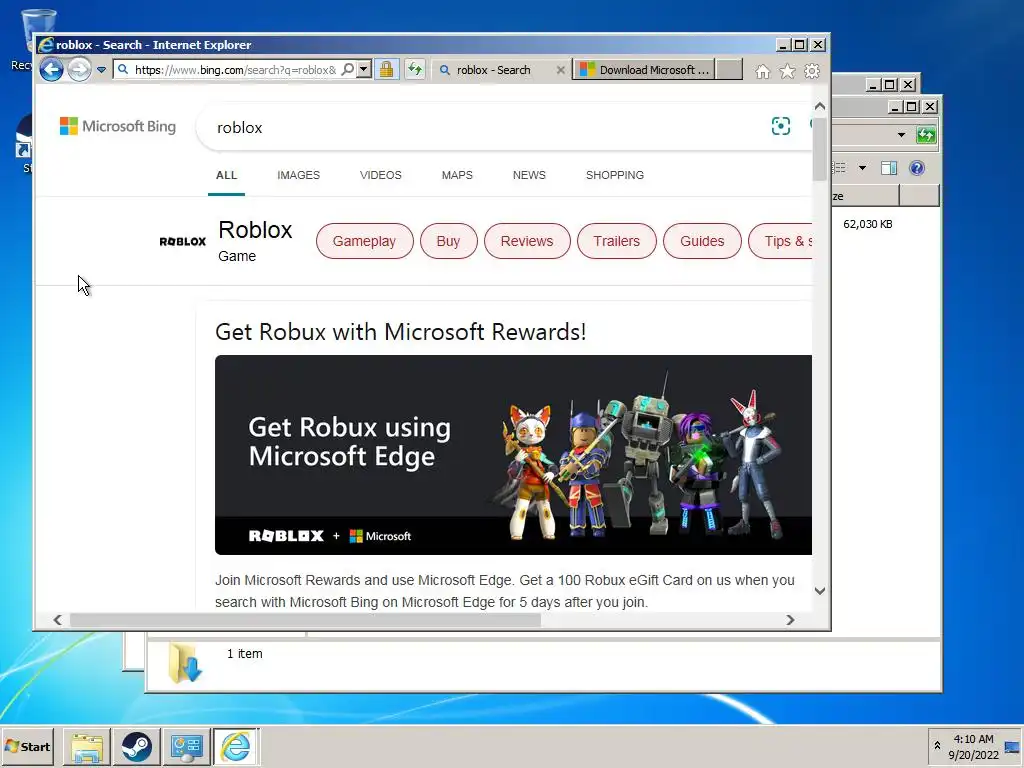Switch to VIDEOS results
Image resolution: width=1024 pixels, height=768 pixels.
click(381, 175)
